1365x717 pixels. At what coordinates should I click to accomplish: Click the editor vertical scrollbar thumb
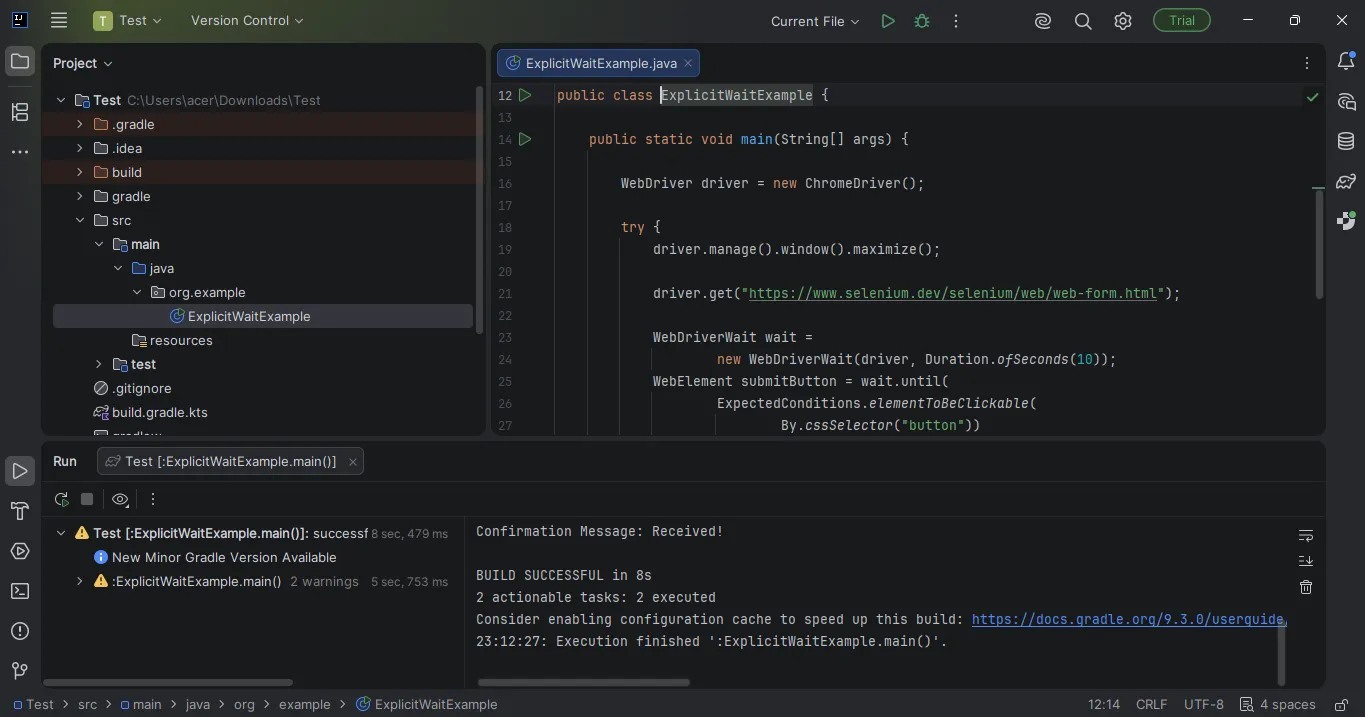(x=1319, y=242)
